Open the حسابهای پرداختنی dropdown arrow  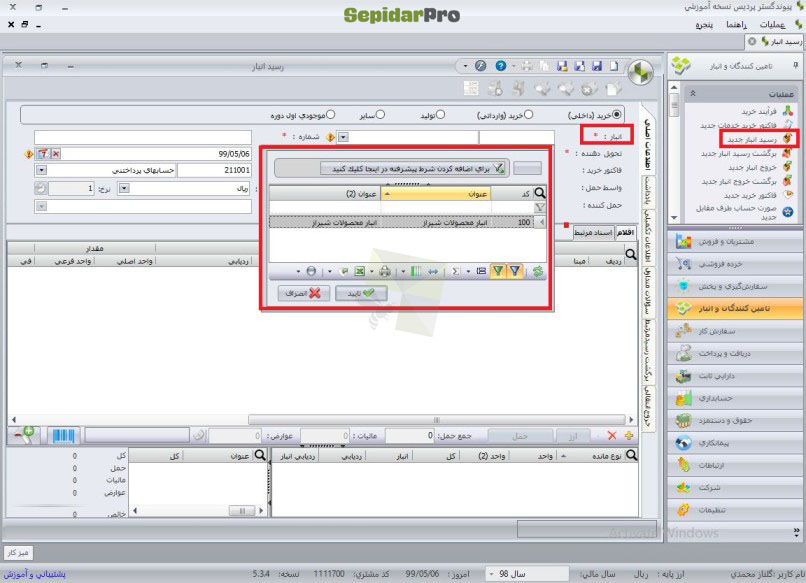[42, 170]
